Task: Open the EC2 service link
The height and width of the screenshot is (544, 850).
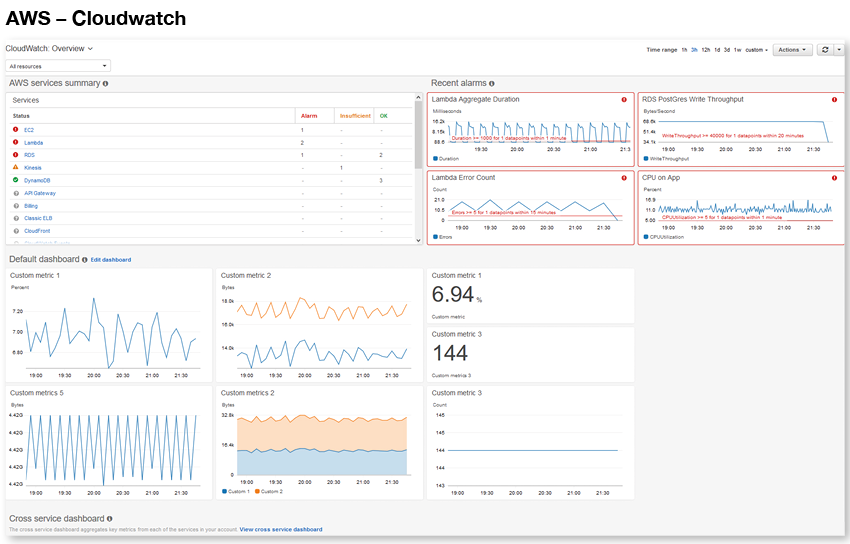Action: tap(29, 130)
